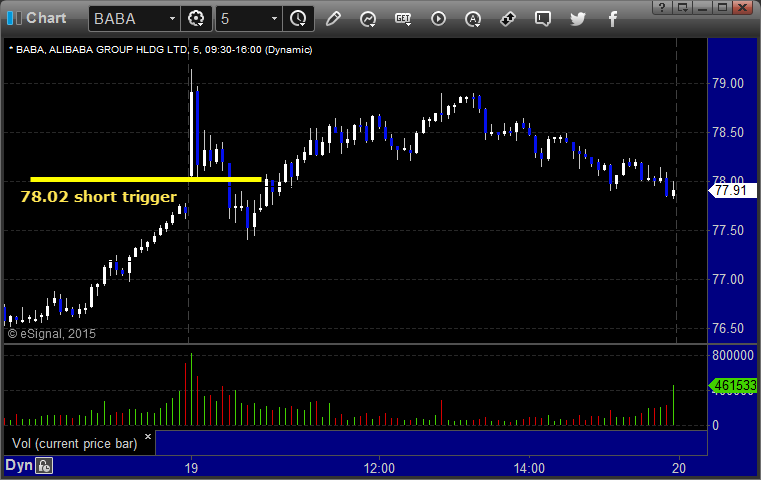761x480 pixels.
Task: Click the 14:00 time axis label
Action: click(529, 468)
